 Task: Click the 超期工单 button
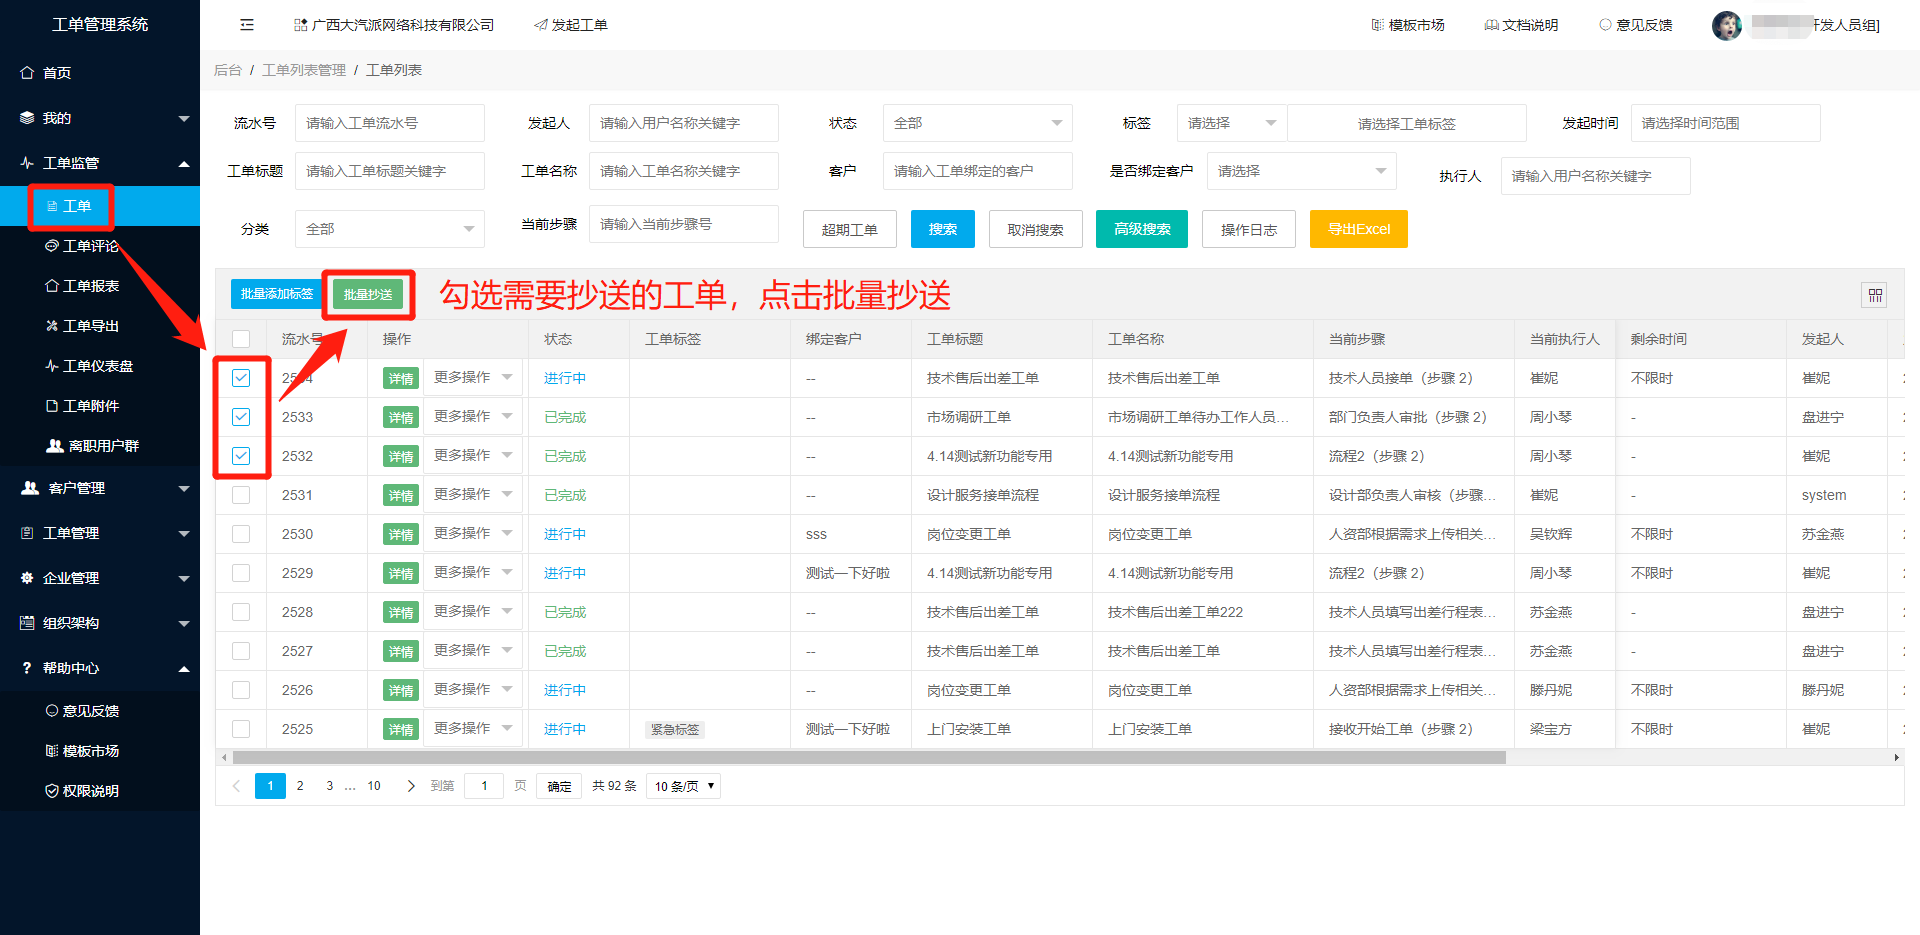850,229
